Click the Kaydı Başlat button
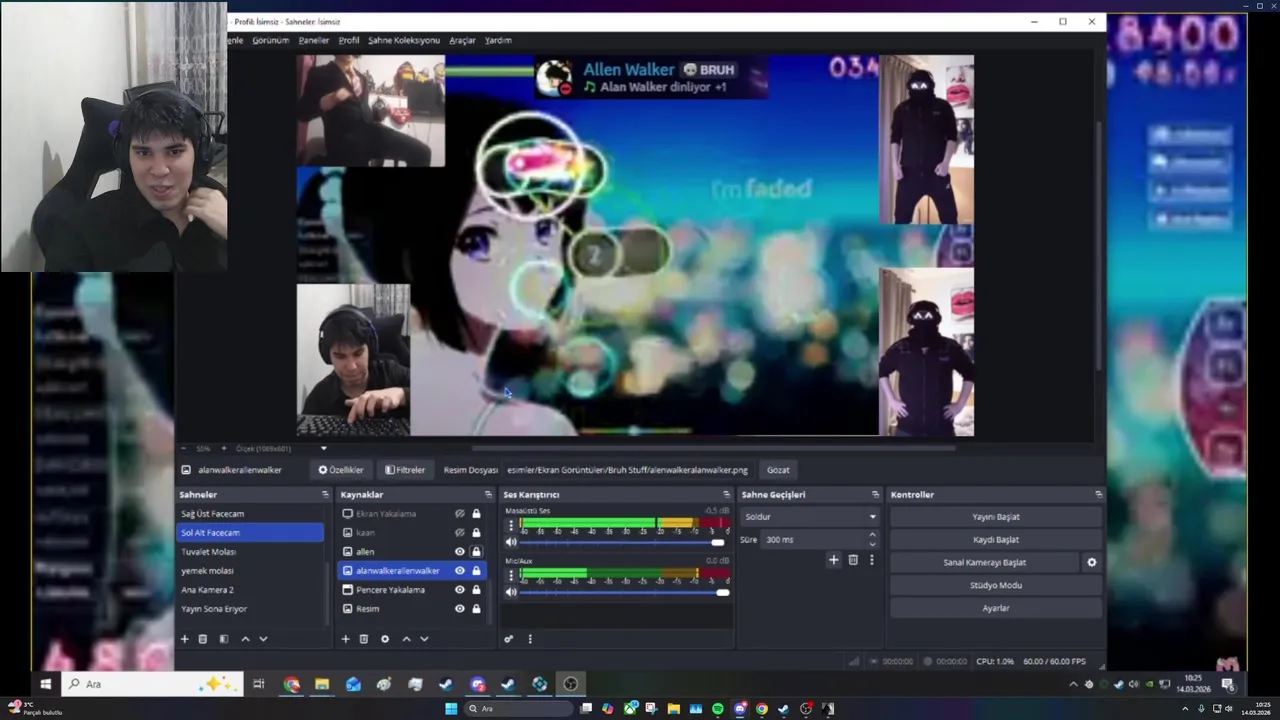1280x720 pixels. pyautogui.click(x=996, y=540)
